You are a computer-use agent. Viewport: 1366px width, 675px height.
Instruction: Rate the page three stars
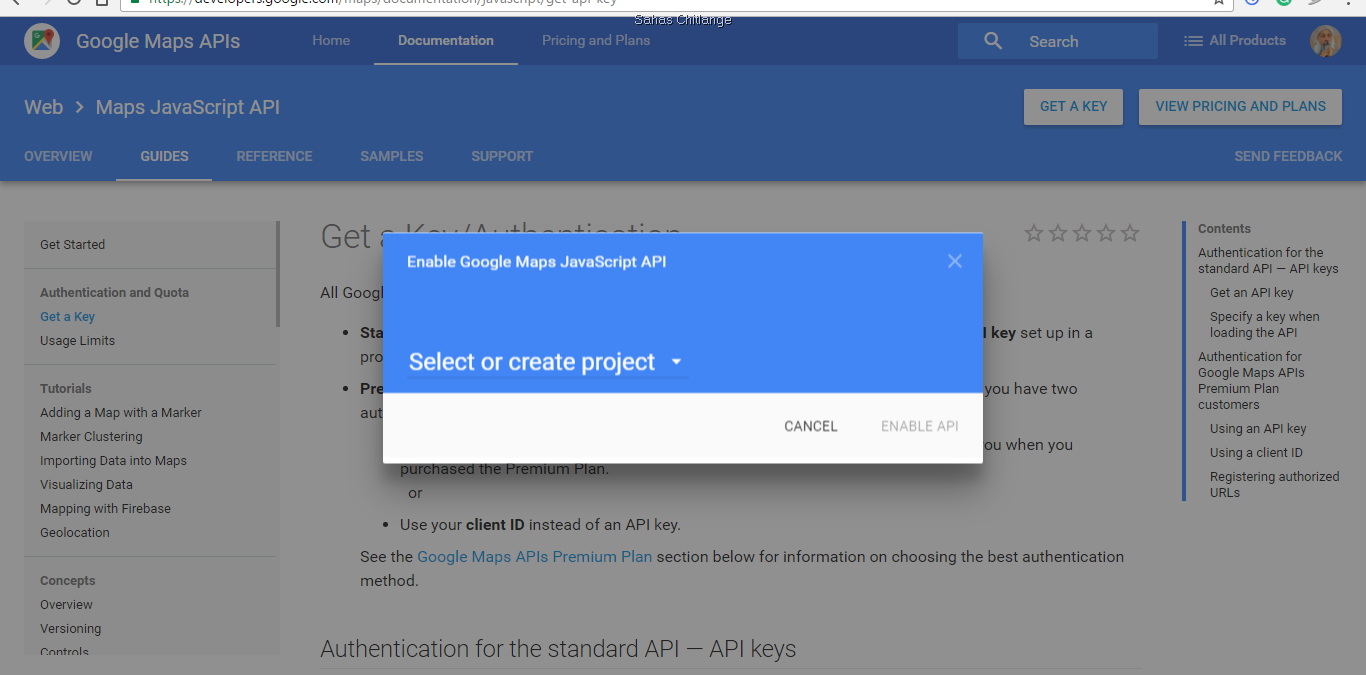pyautogui.click(x=1082, y=233)
